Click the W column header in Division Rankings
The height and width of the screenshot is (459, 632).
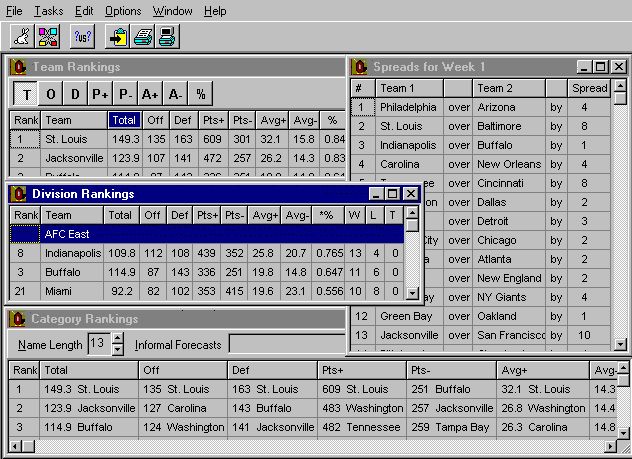(x=355, y=215)
